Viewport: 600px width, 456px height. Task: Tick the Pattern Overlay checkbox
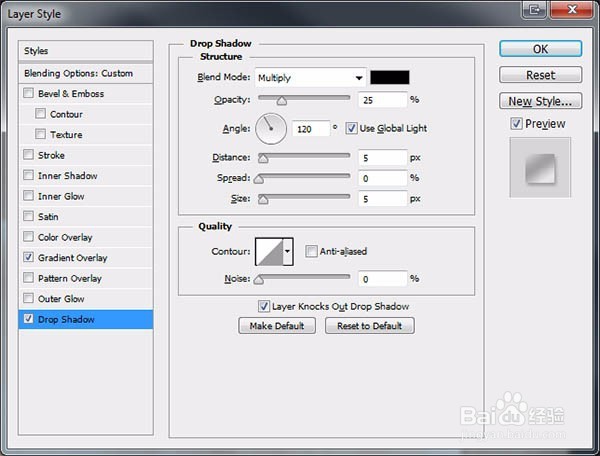[x=28, y=277]
